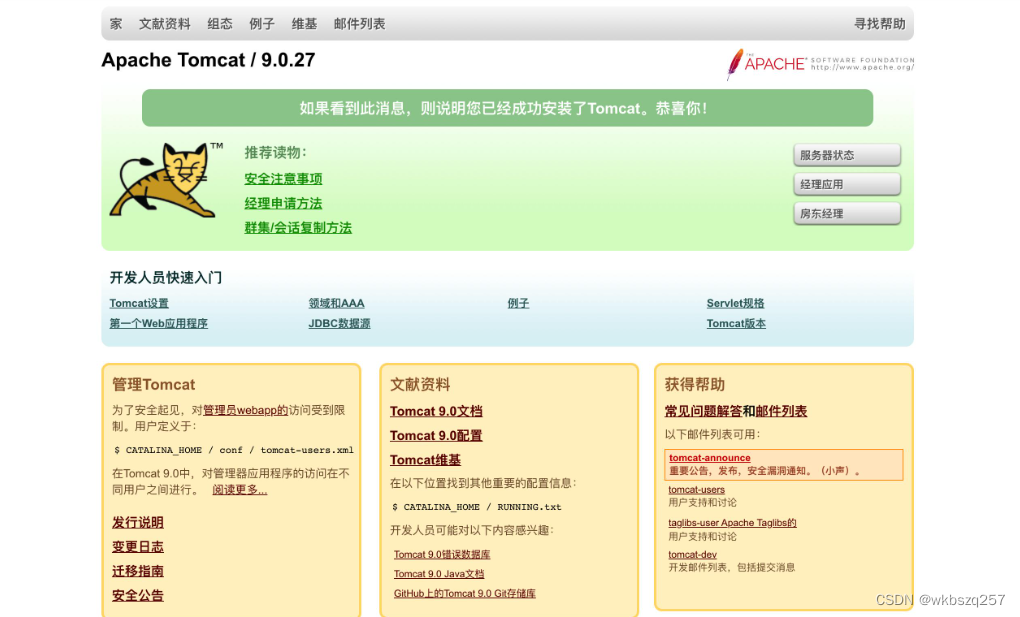This screenshot has width=1020, height=617.
Task: Click the $ CATALINA_HOME / conf / tomcat-users.xml path text
Action: click(234, 450)
